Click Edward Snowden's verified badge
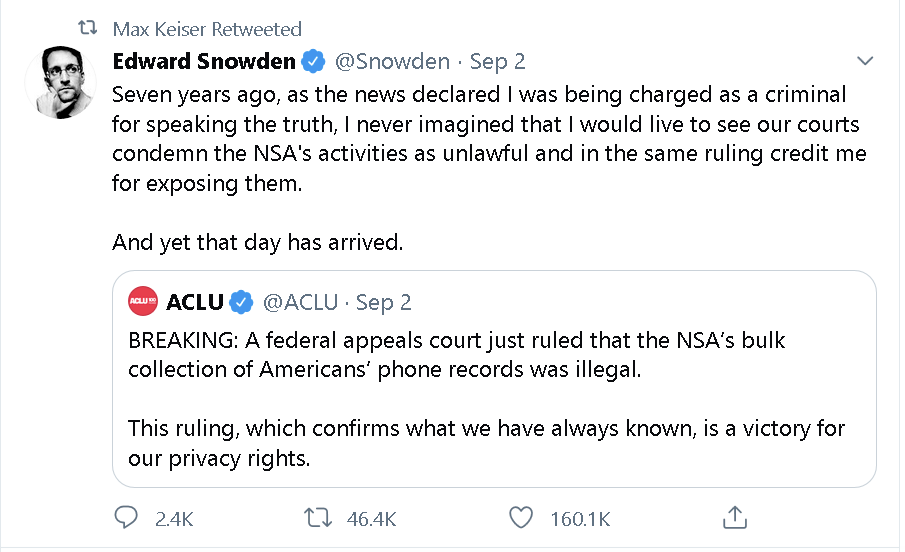Viewport: 905px width, 552px height. pyautogui.click(x=313, y=61)
